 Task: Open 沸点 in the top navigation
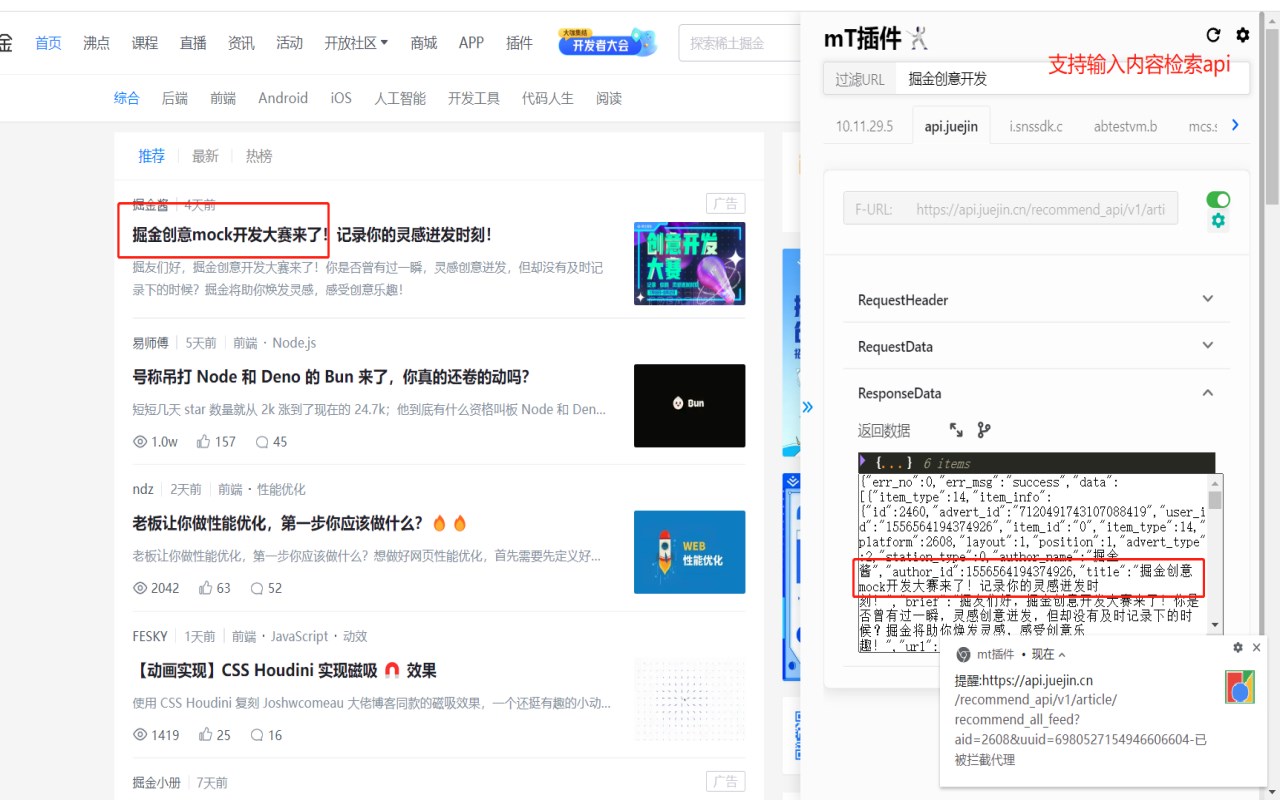[97, 43]
